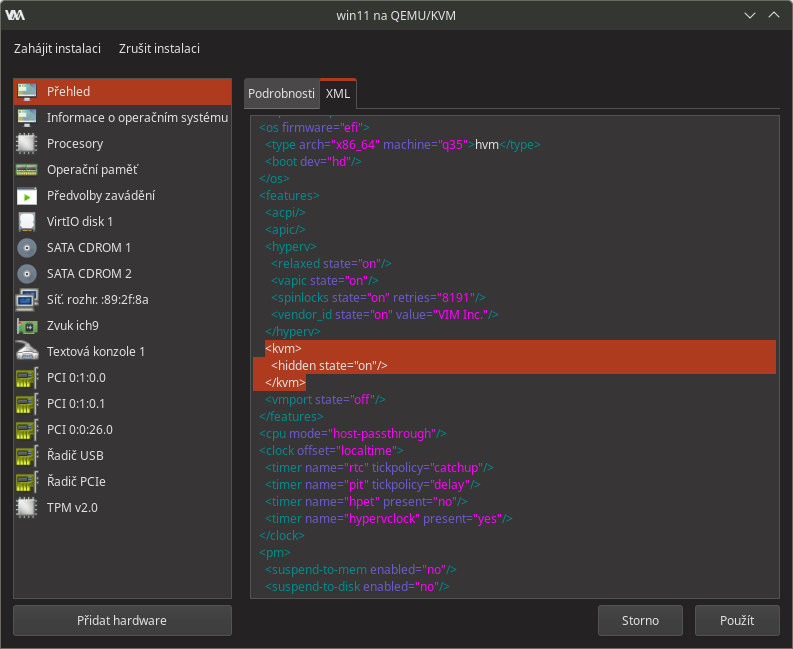This screenshot has height=649, width=793.
Task: Click the spinlocks retries="8191" line
Action: coord(378,298)
